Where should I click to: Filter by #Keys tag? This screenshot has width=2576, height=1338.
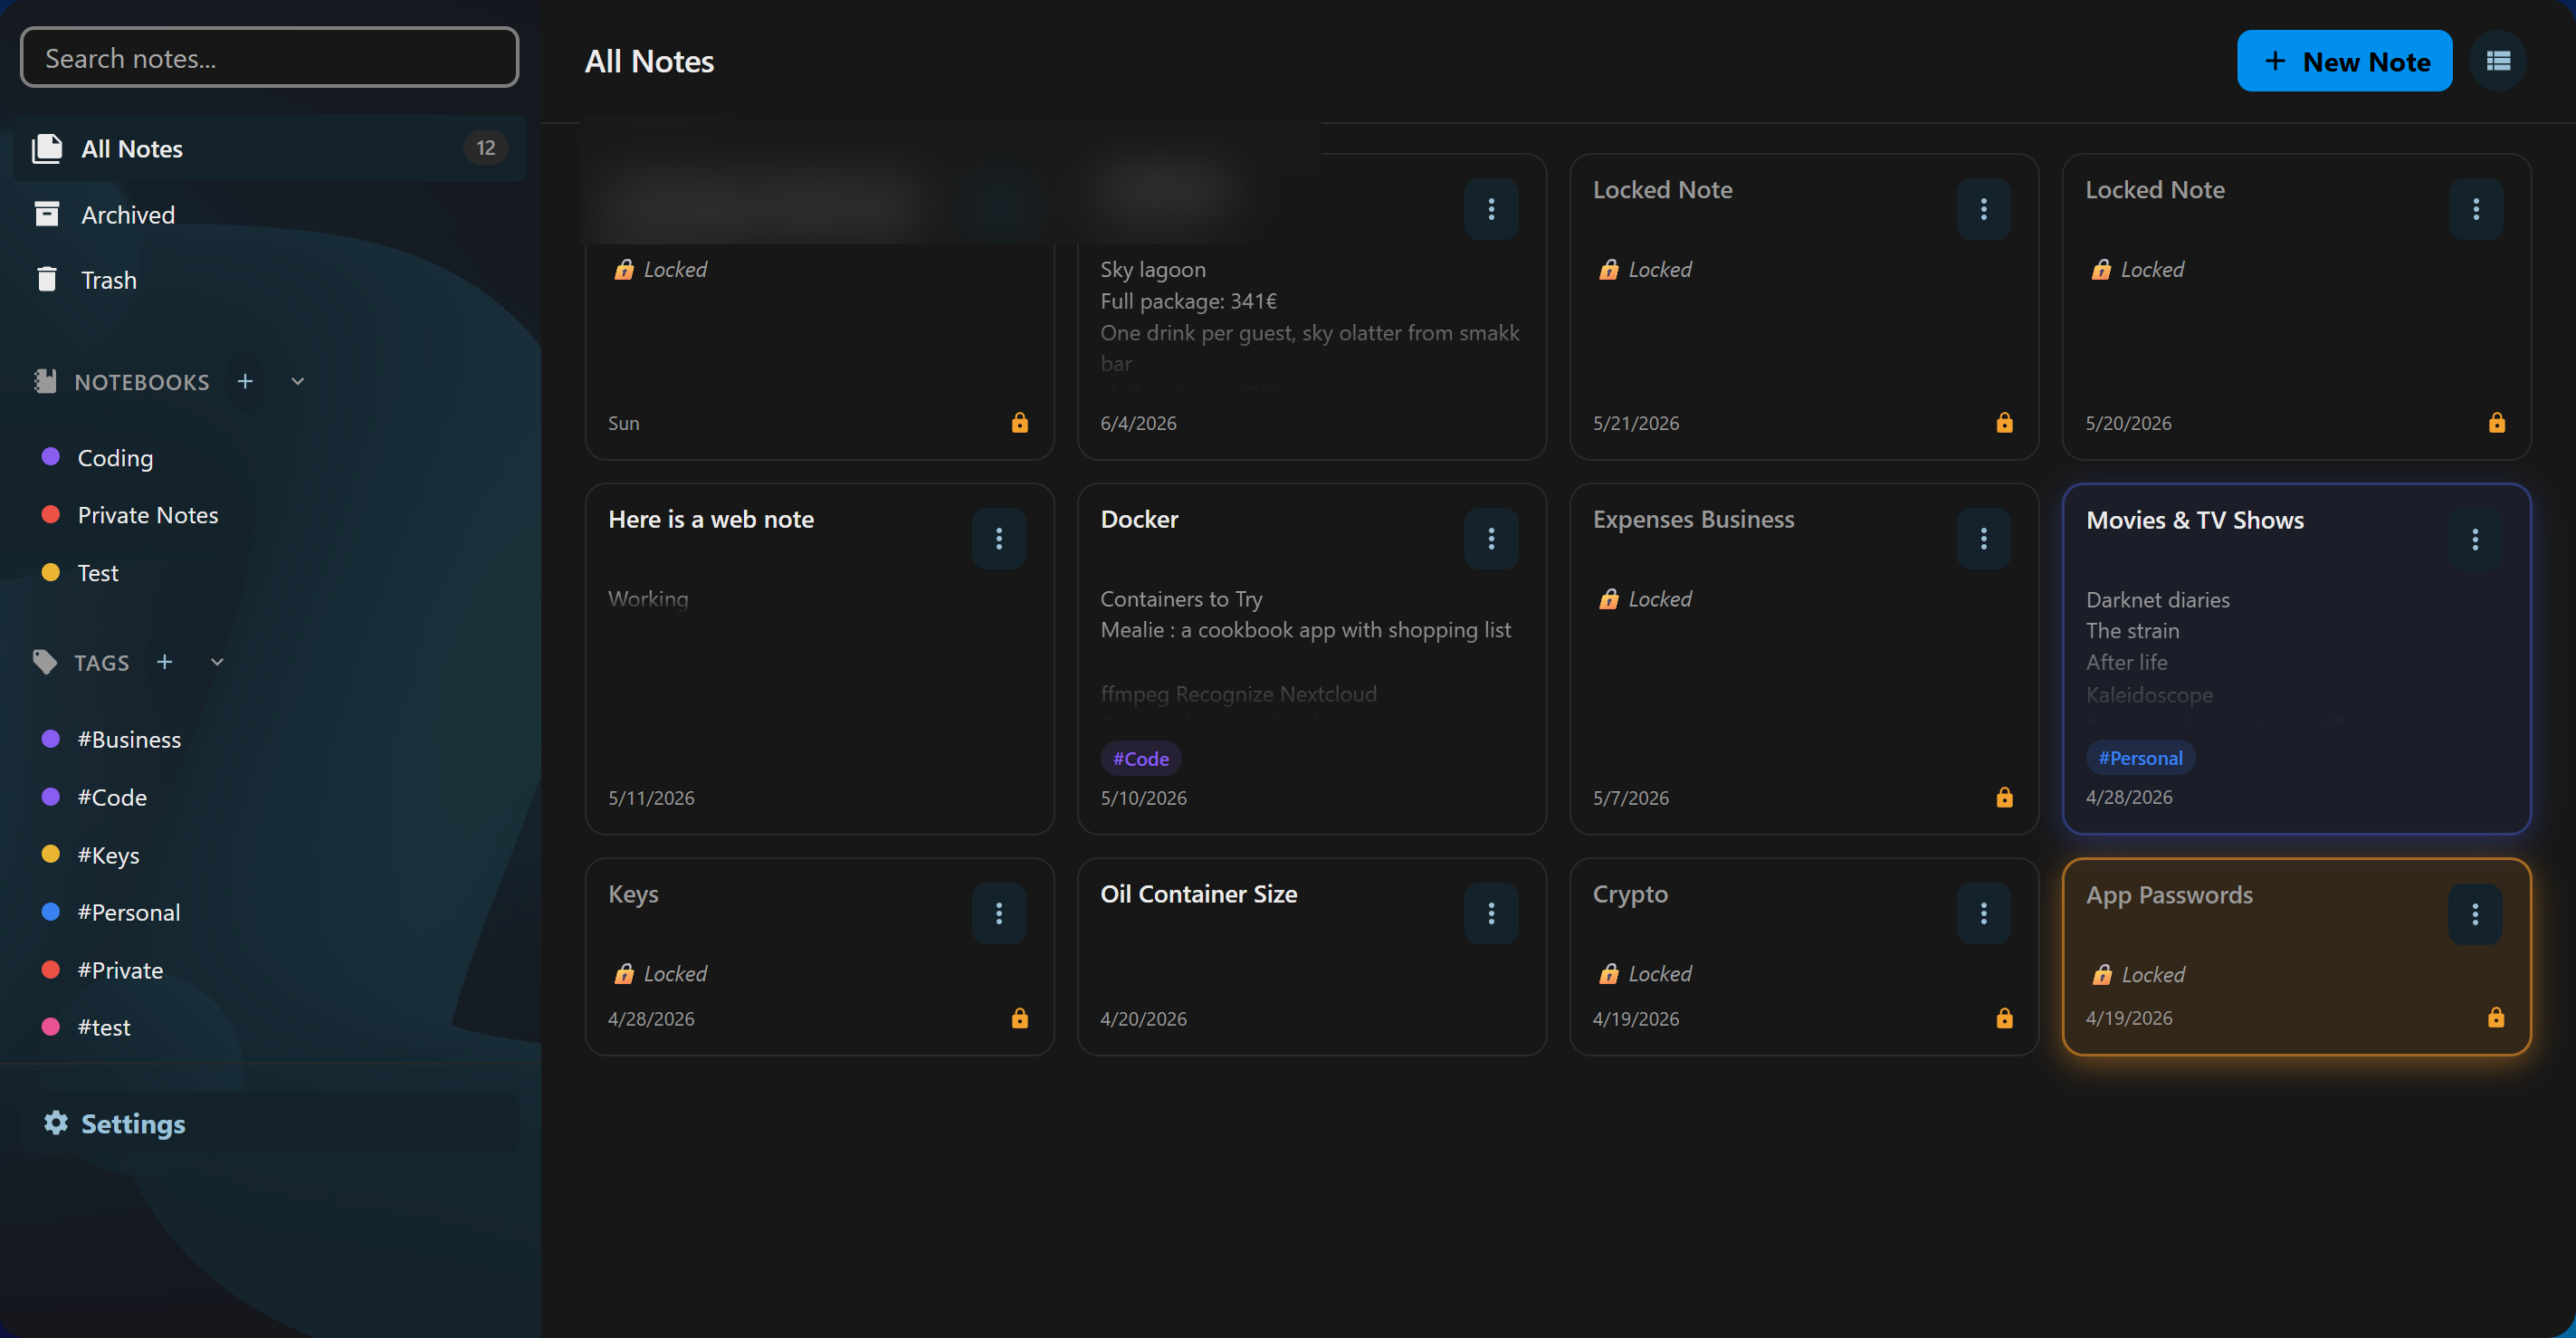(108, 855)
